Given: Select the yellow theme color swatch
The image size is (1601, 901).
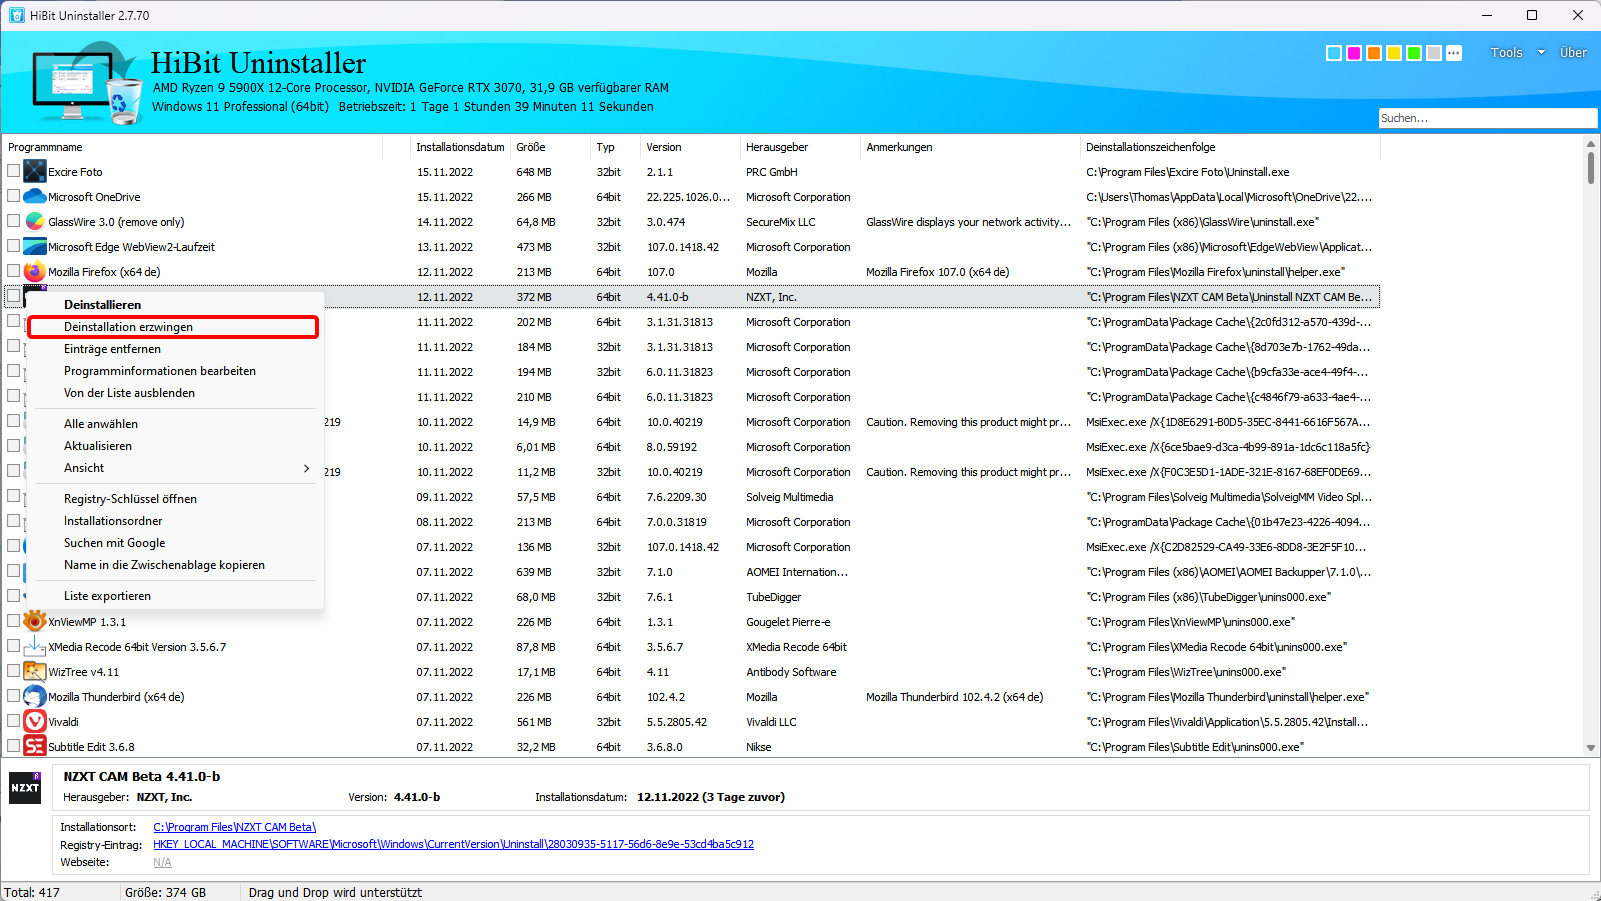Looking at the screenshot, I should (1394, 53).
